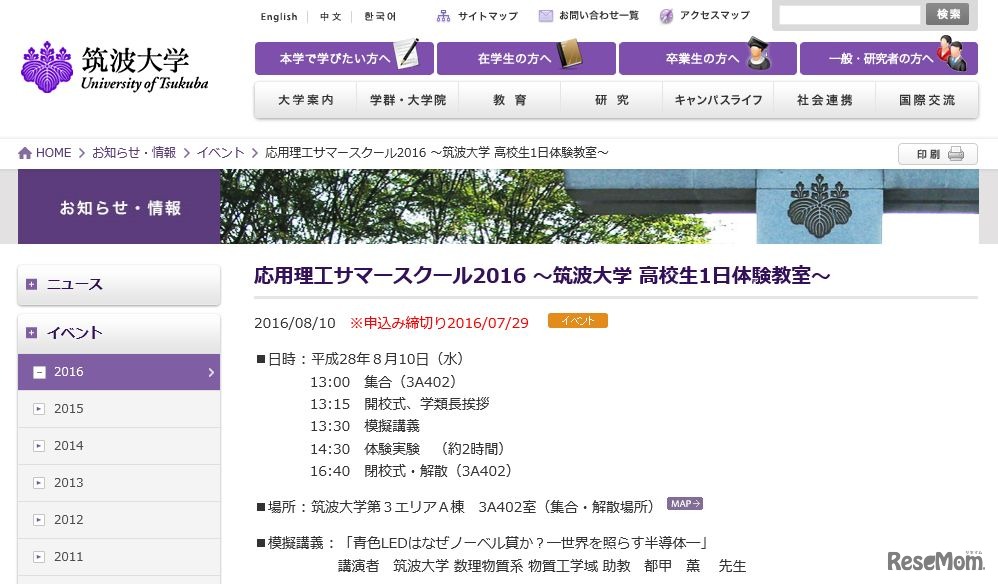
Task: Click the アクセスマップ icon
Action: [x=666, y=16]
